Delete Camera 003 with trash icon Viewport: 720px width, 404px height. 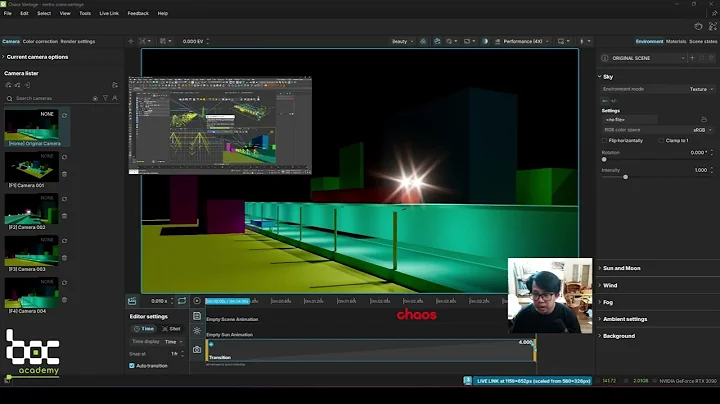(x=64, y=258)
